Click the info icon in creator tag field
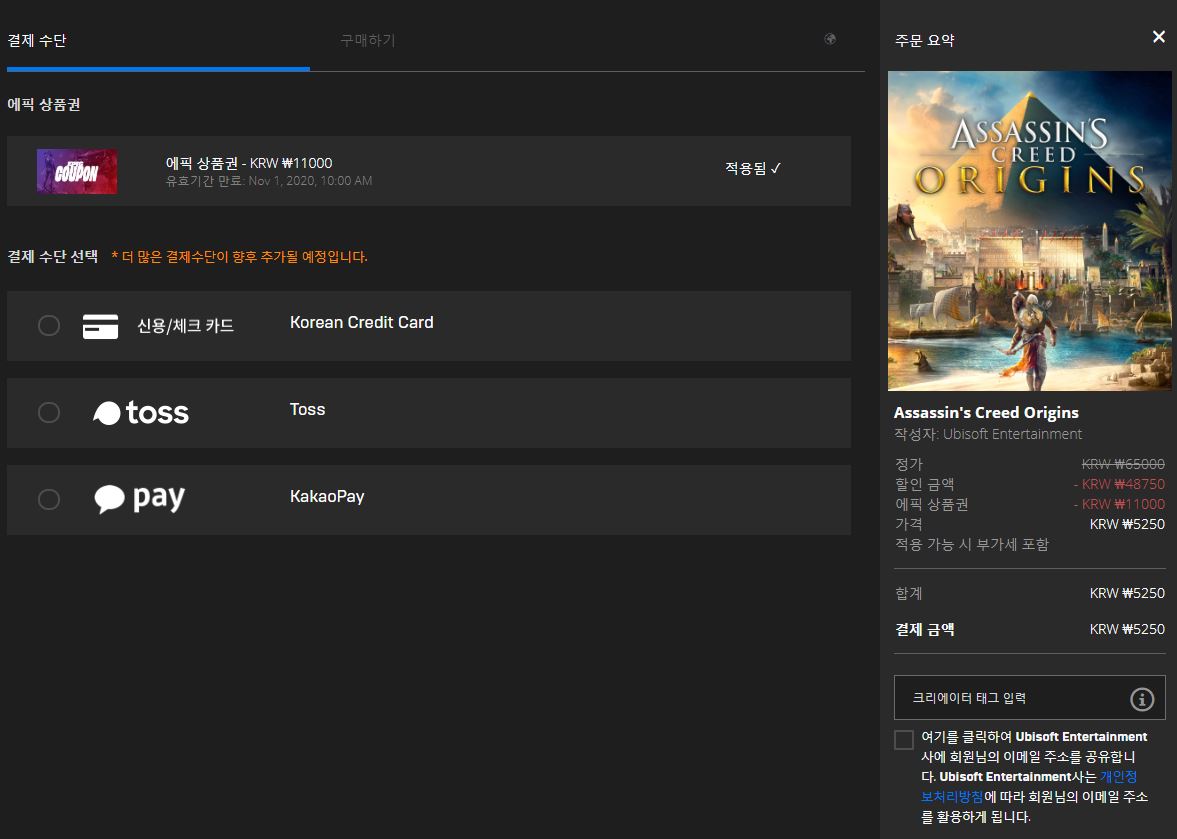This screenshot has height=839, width=1177. point(1142,699)
